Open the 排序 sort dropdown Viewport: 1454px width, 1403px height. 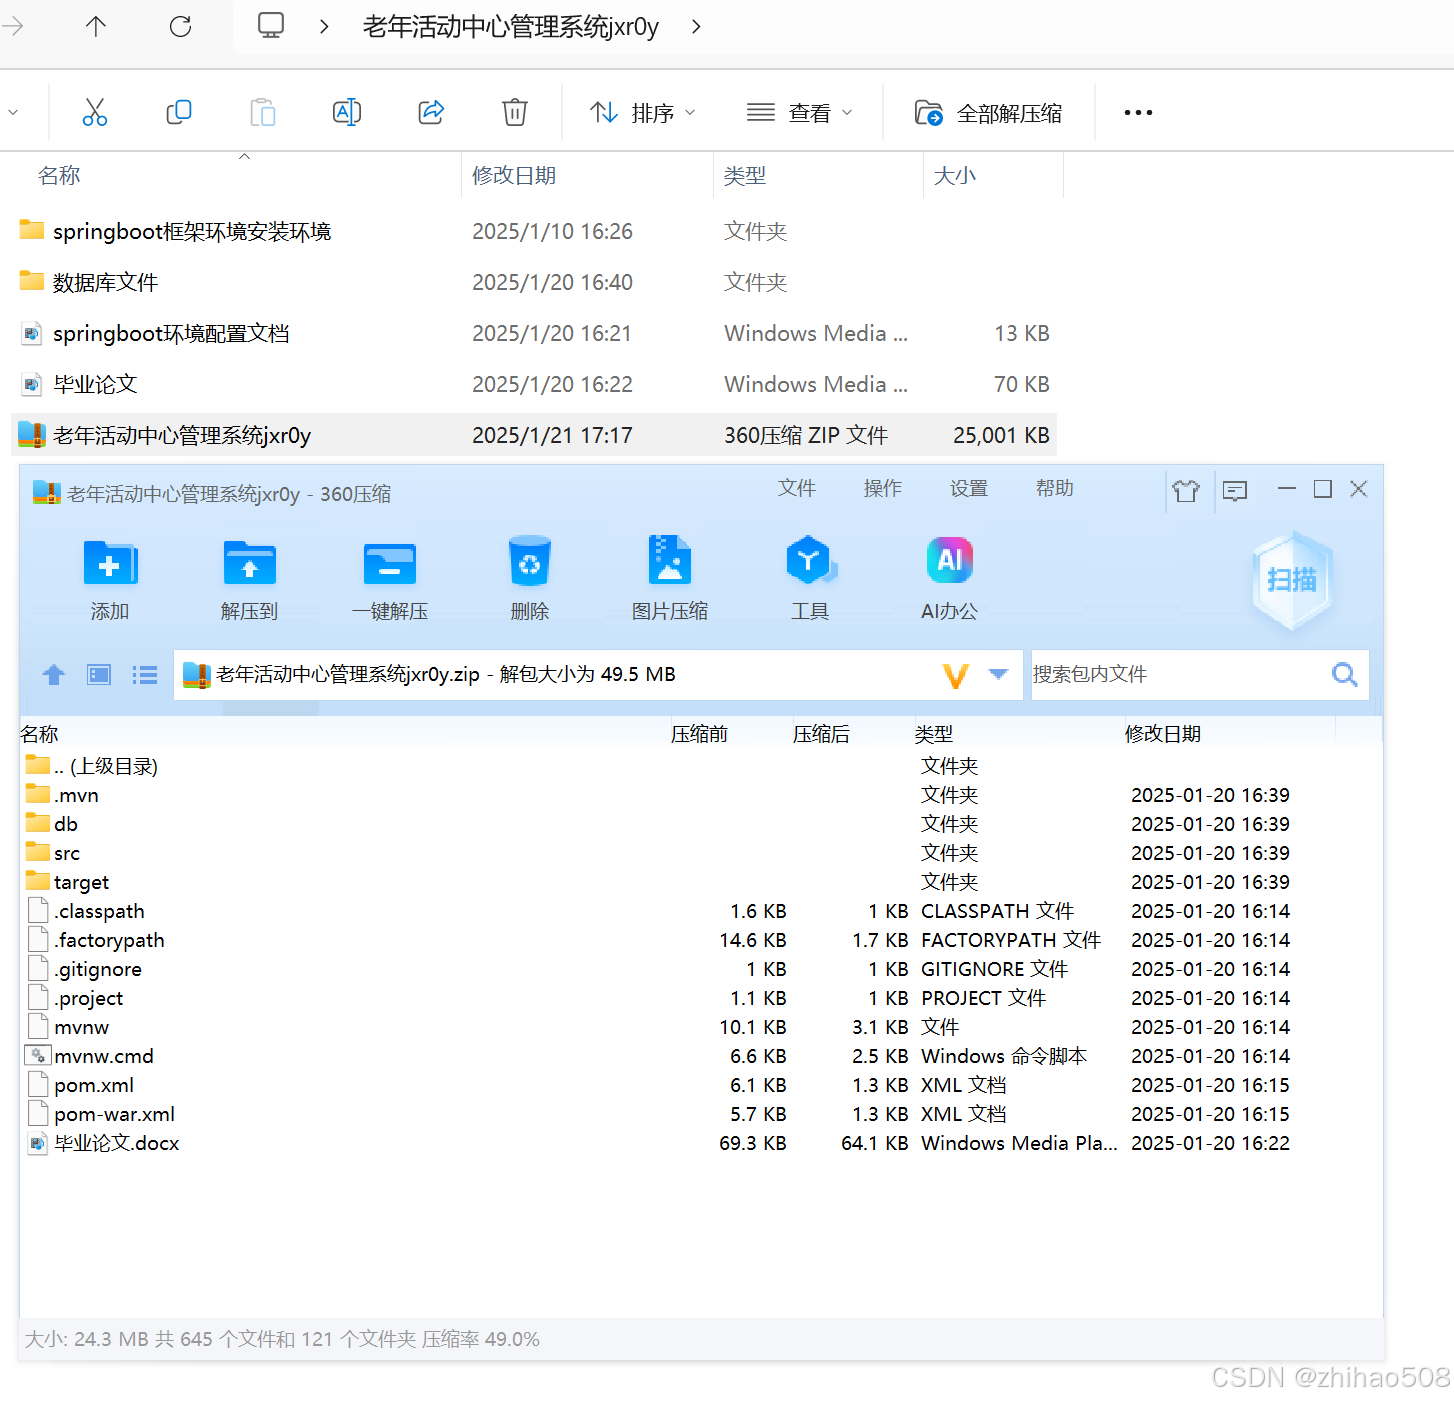click(642, 113)
